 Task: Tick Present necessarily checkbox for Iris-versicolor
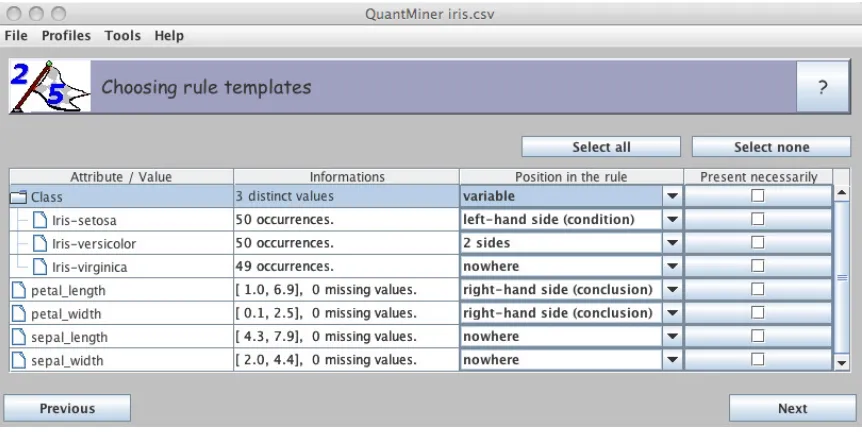[x=758, y=242]
